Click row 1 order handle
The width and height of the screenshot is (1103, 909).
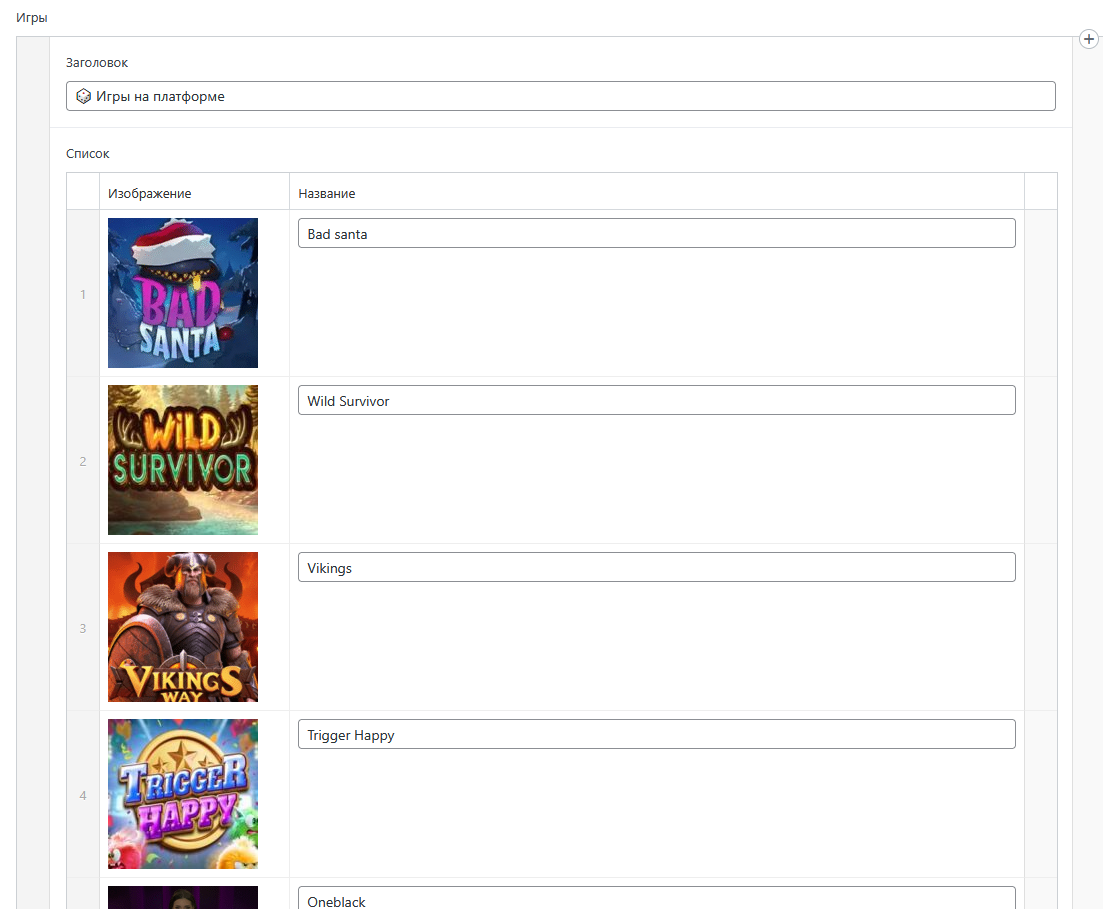click(83, 294)
